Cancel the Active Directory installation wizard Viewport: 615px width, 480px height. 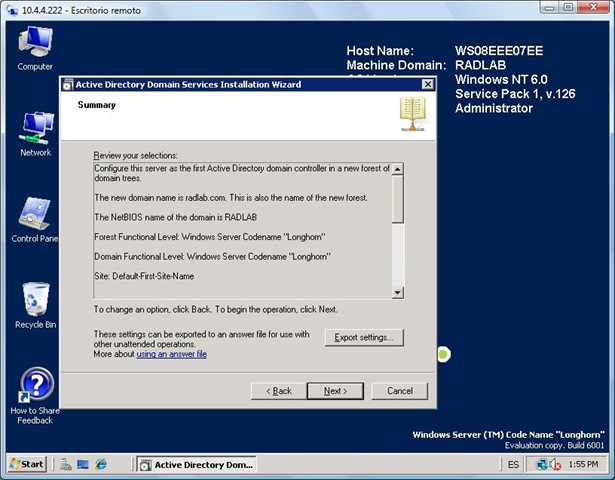coord(399,390)
